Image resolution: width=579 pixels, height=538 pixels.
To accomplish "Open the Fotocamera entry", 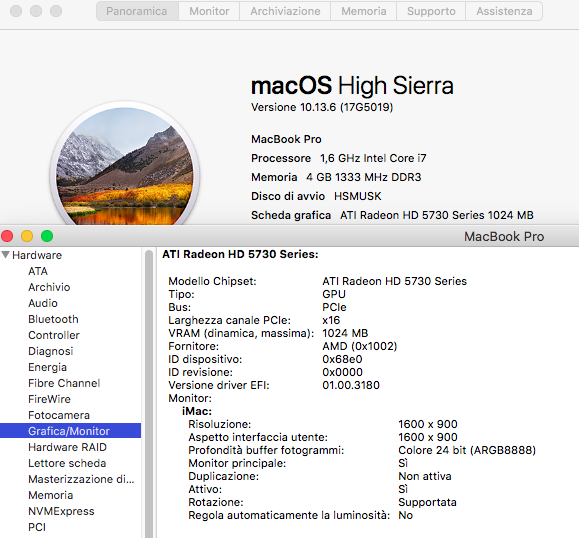I will pyautogui.click(x=59, y=415).
